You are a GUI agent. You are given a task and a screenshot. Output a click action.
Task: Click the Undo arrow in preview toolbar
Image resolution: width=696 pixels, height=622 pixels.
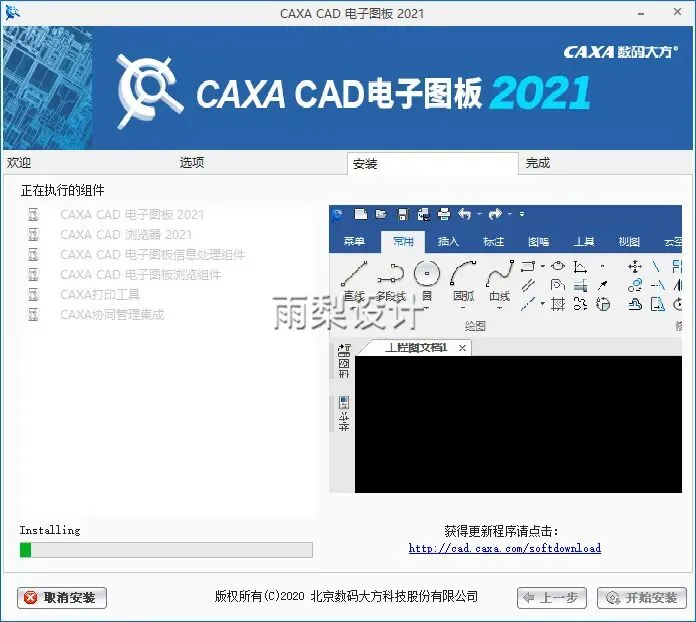465,214
